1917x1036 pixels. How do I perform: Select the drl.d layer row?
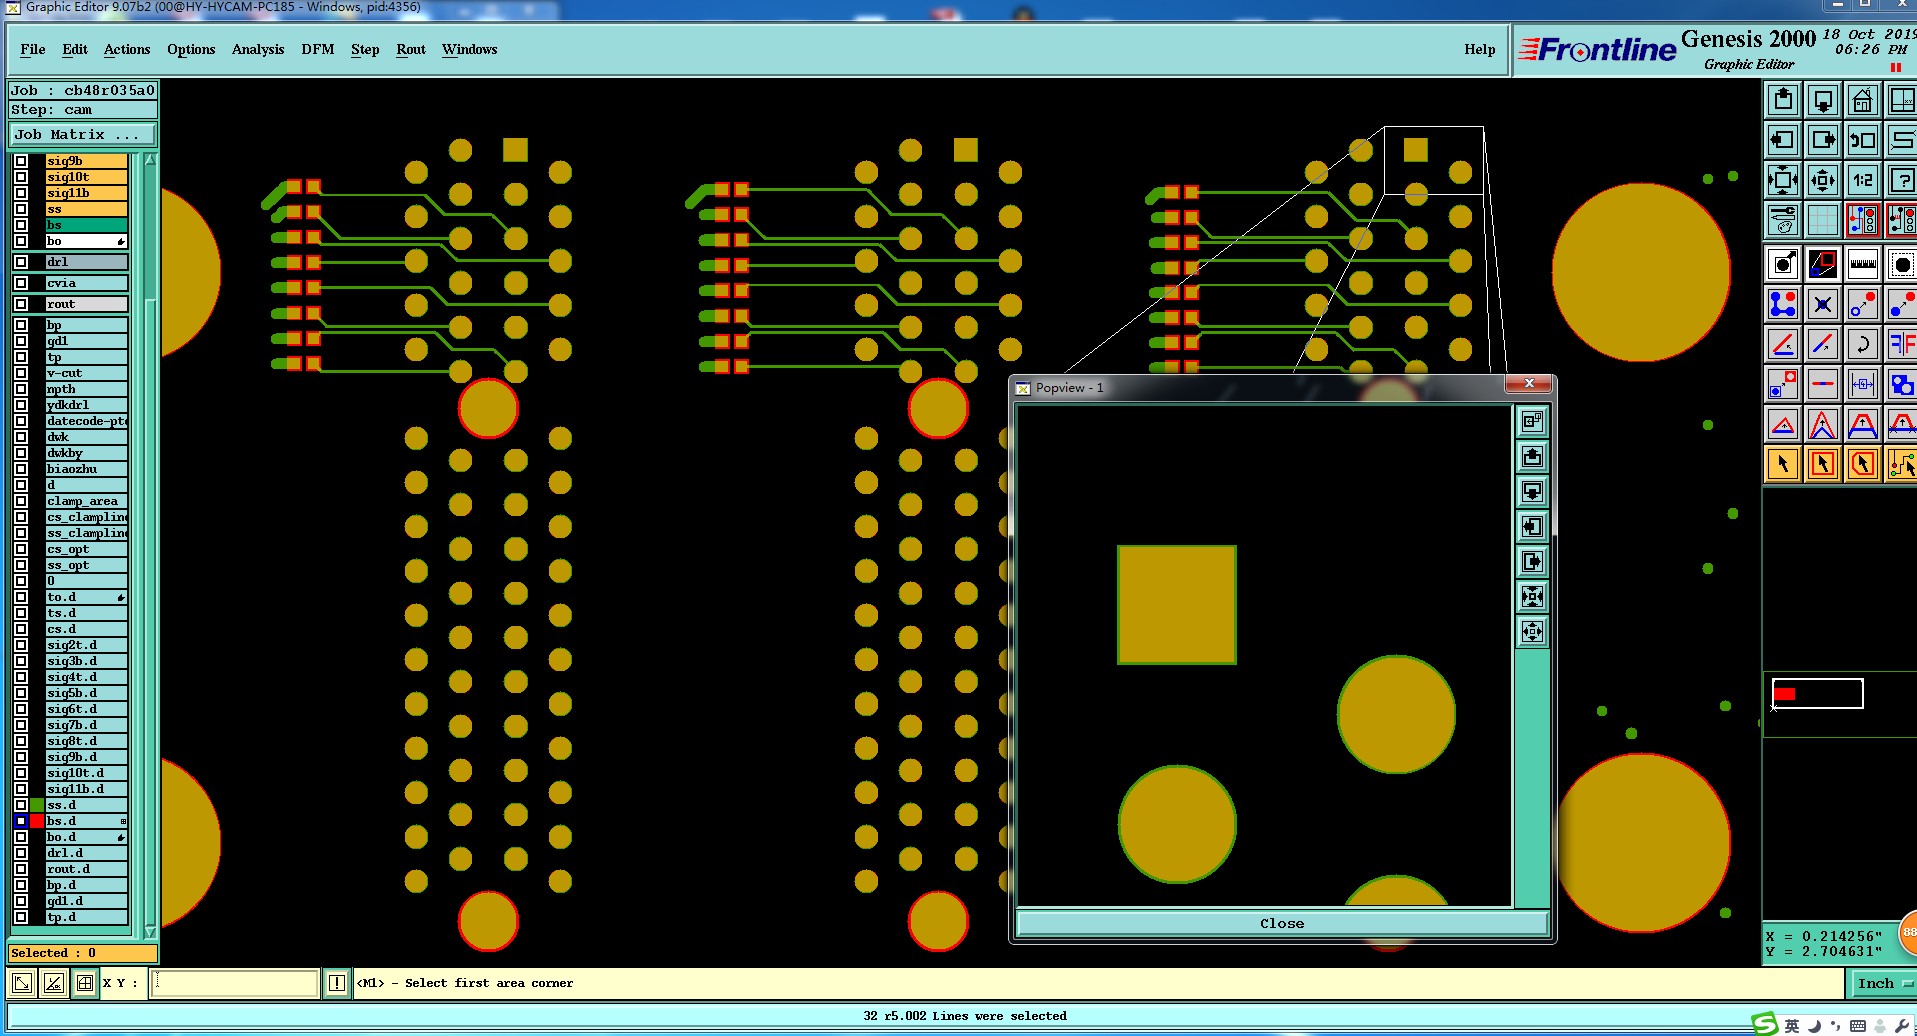86,853
